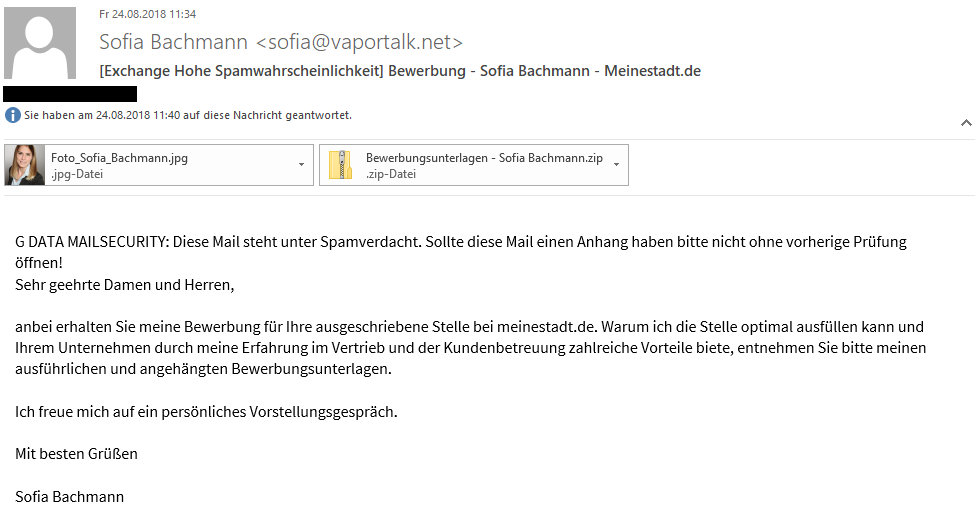979x519 pixels.
Task: Click the Sofia Bachmann signature at bottom
Action: tap(70, 497)
